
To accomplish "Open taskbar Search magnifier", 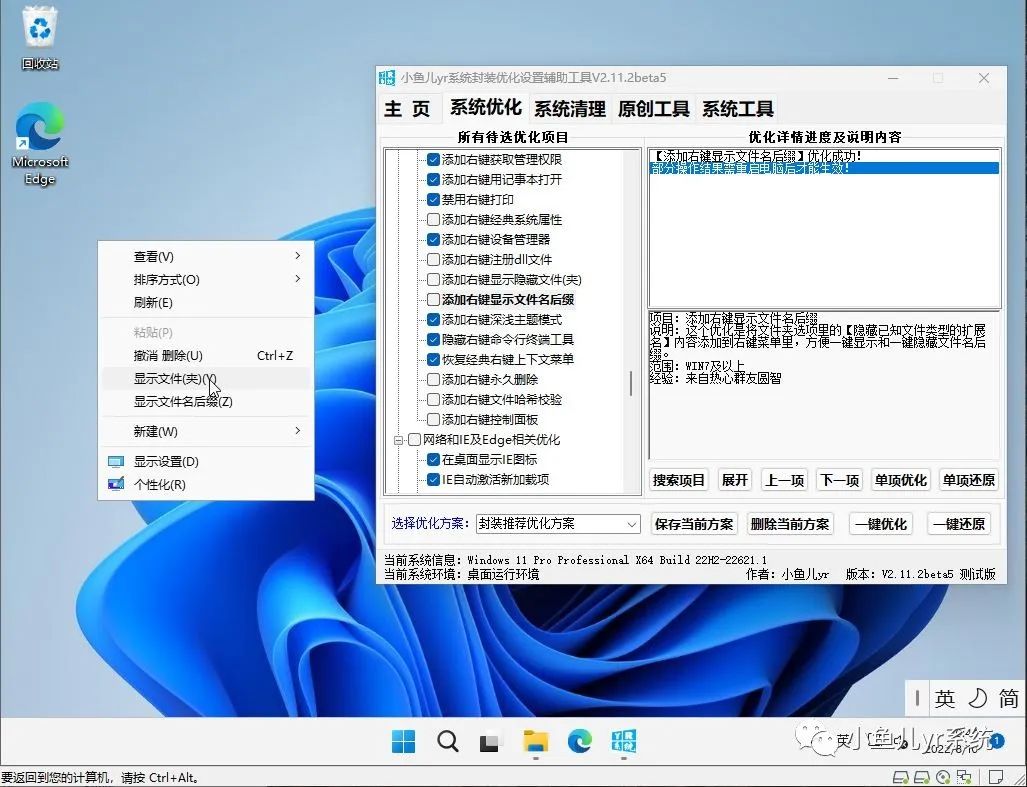I will click(447, 741).
